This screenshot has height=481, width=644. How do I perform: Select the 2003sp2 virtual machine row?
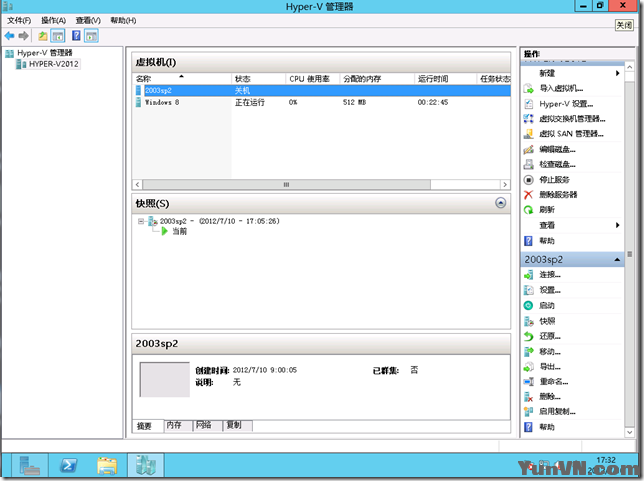(x=322, y=90)
